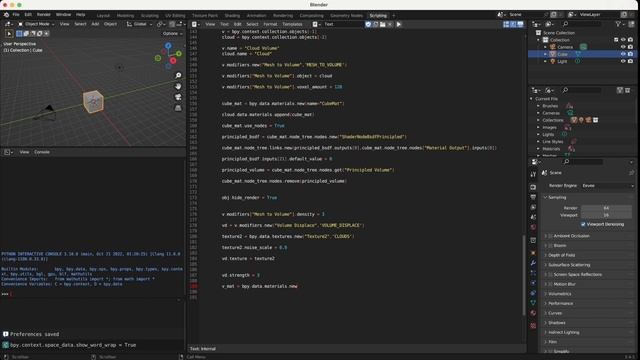Toggle render camera icon for Light
The image size is (640, 360).
click(630, 61)
